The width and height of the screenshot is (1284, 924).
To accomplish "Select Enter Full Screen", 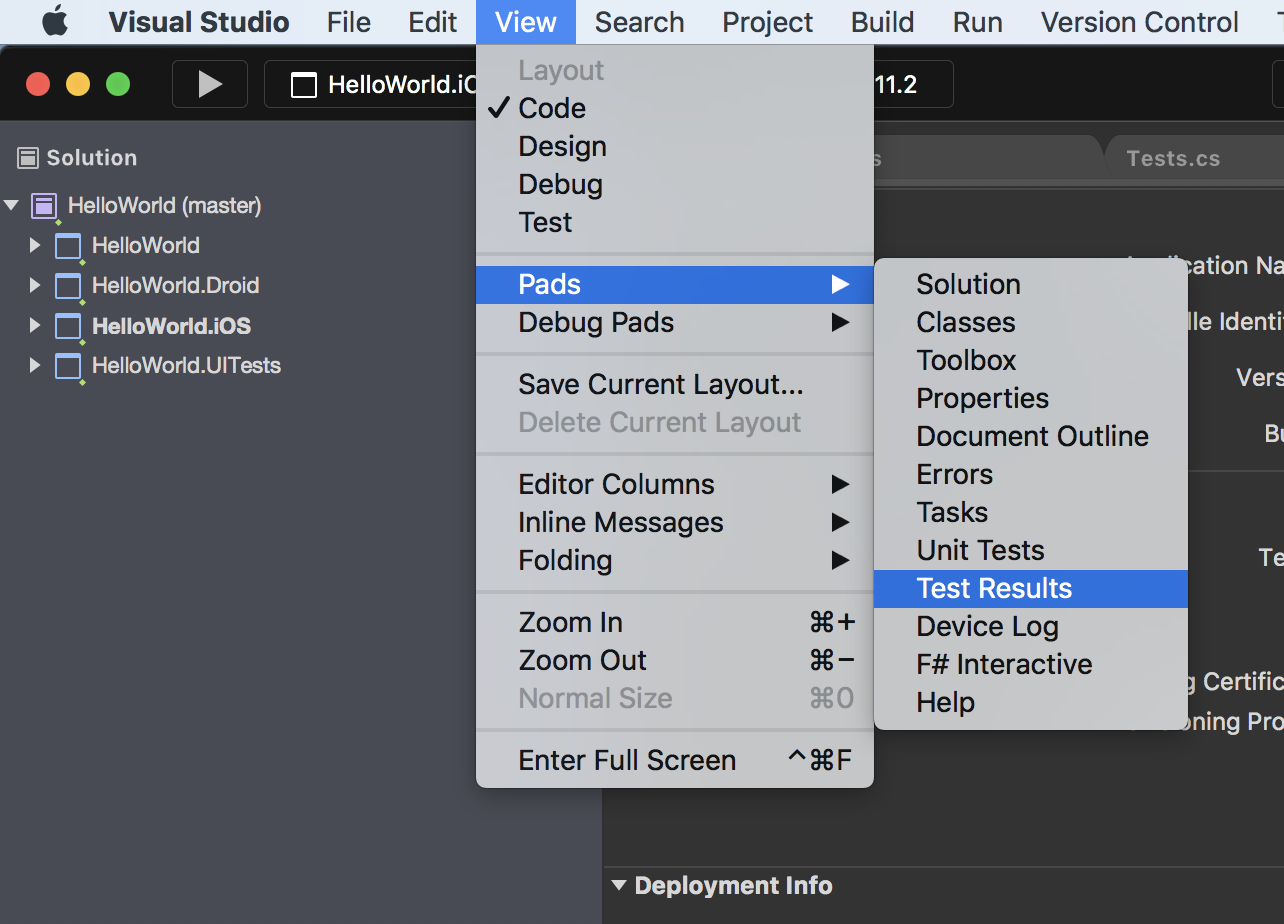I will 627,760.
